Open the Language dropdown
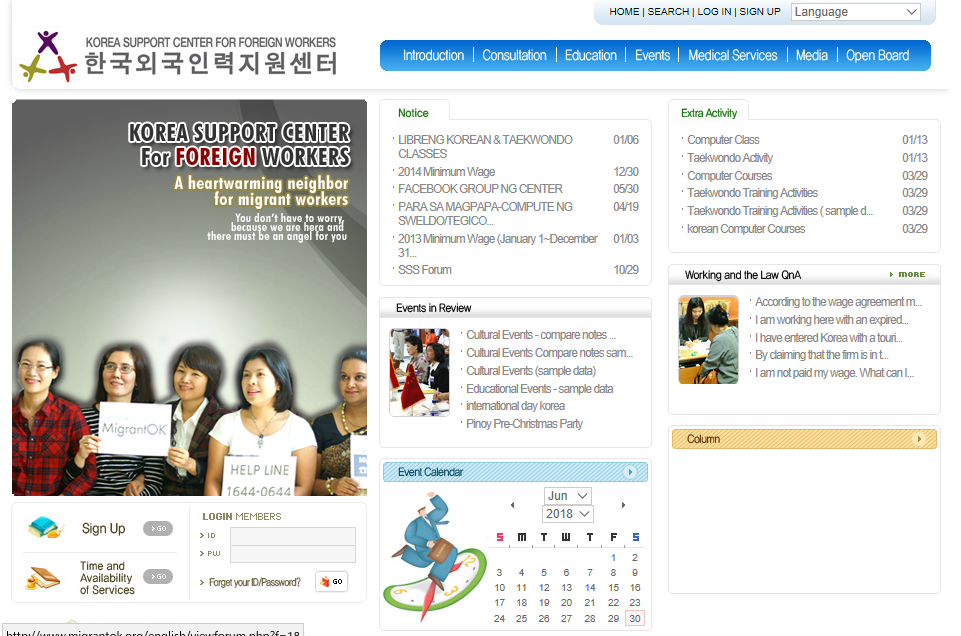The image size is (961, 636). click(x=855, y=12)
